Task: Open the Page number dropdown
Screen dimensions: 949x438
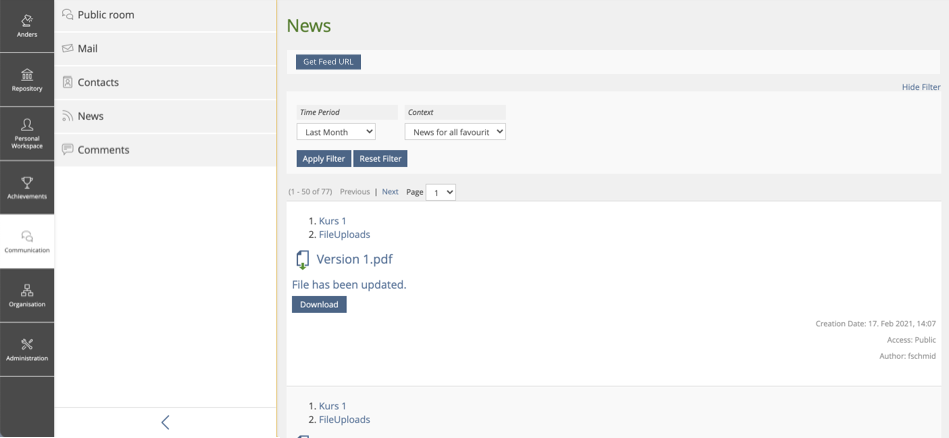Action: click(440, 192)
